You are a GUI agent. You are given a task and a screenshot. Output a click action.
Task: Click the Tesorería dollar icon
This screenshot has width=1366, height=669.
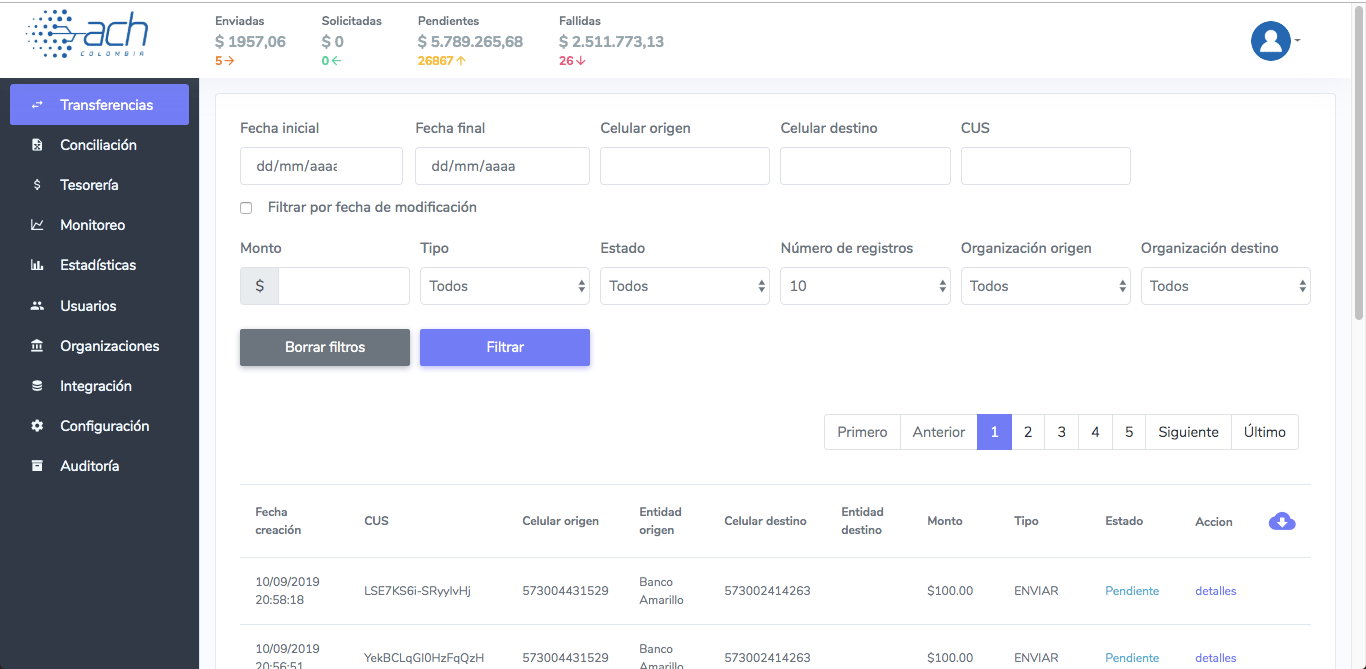tap(37, 185)
